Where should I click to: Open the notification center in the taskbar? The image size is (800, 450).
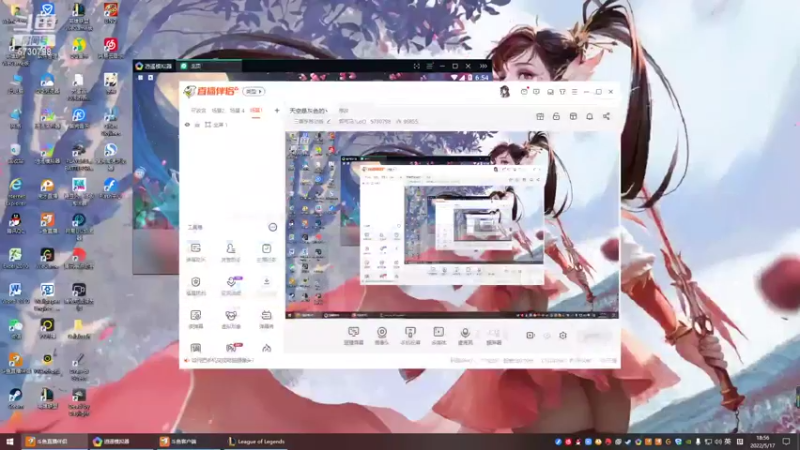[x=786, y=441]
